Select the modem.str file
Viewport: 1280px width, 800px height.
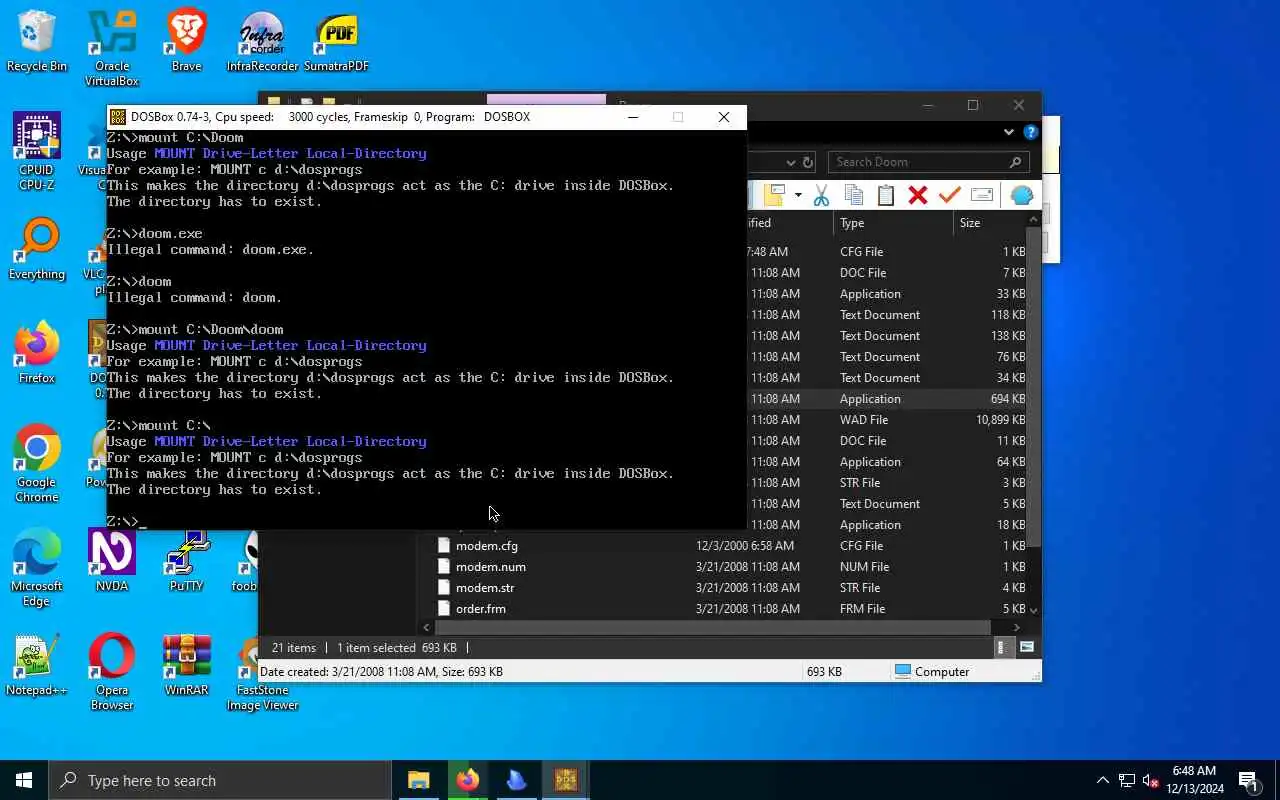click(x=484, y=588)
